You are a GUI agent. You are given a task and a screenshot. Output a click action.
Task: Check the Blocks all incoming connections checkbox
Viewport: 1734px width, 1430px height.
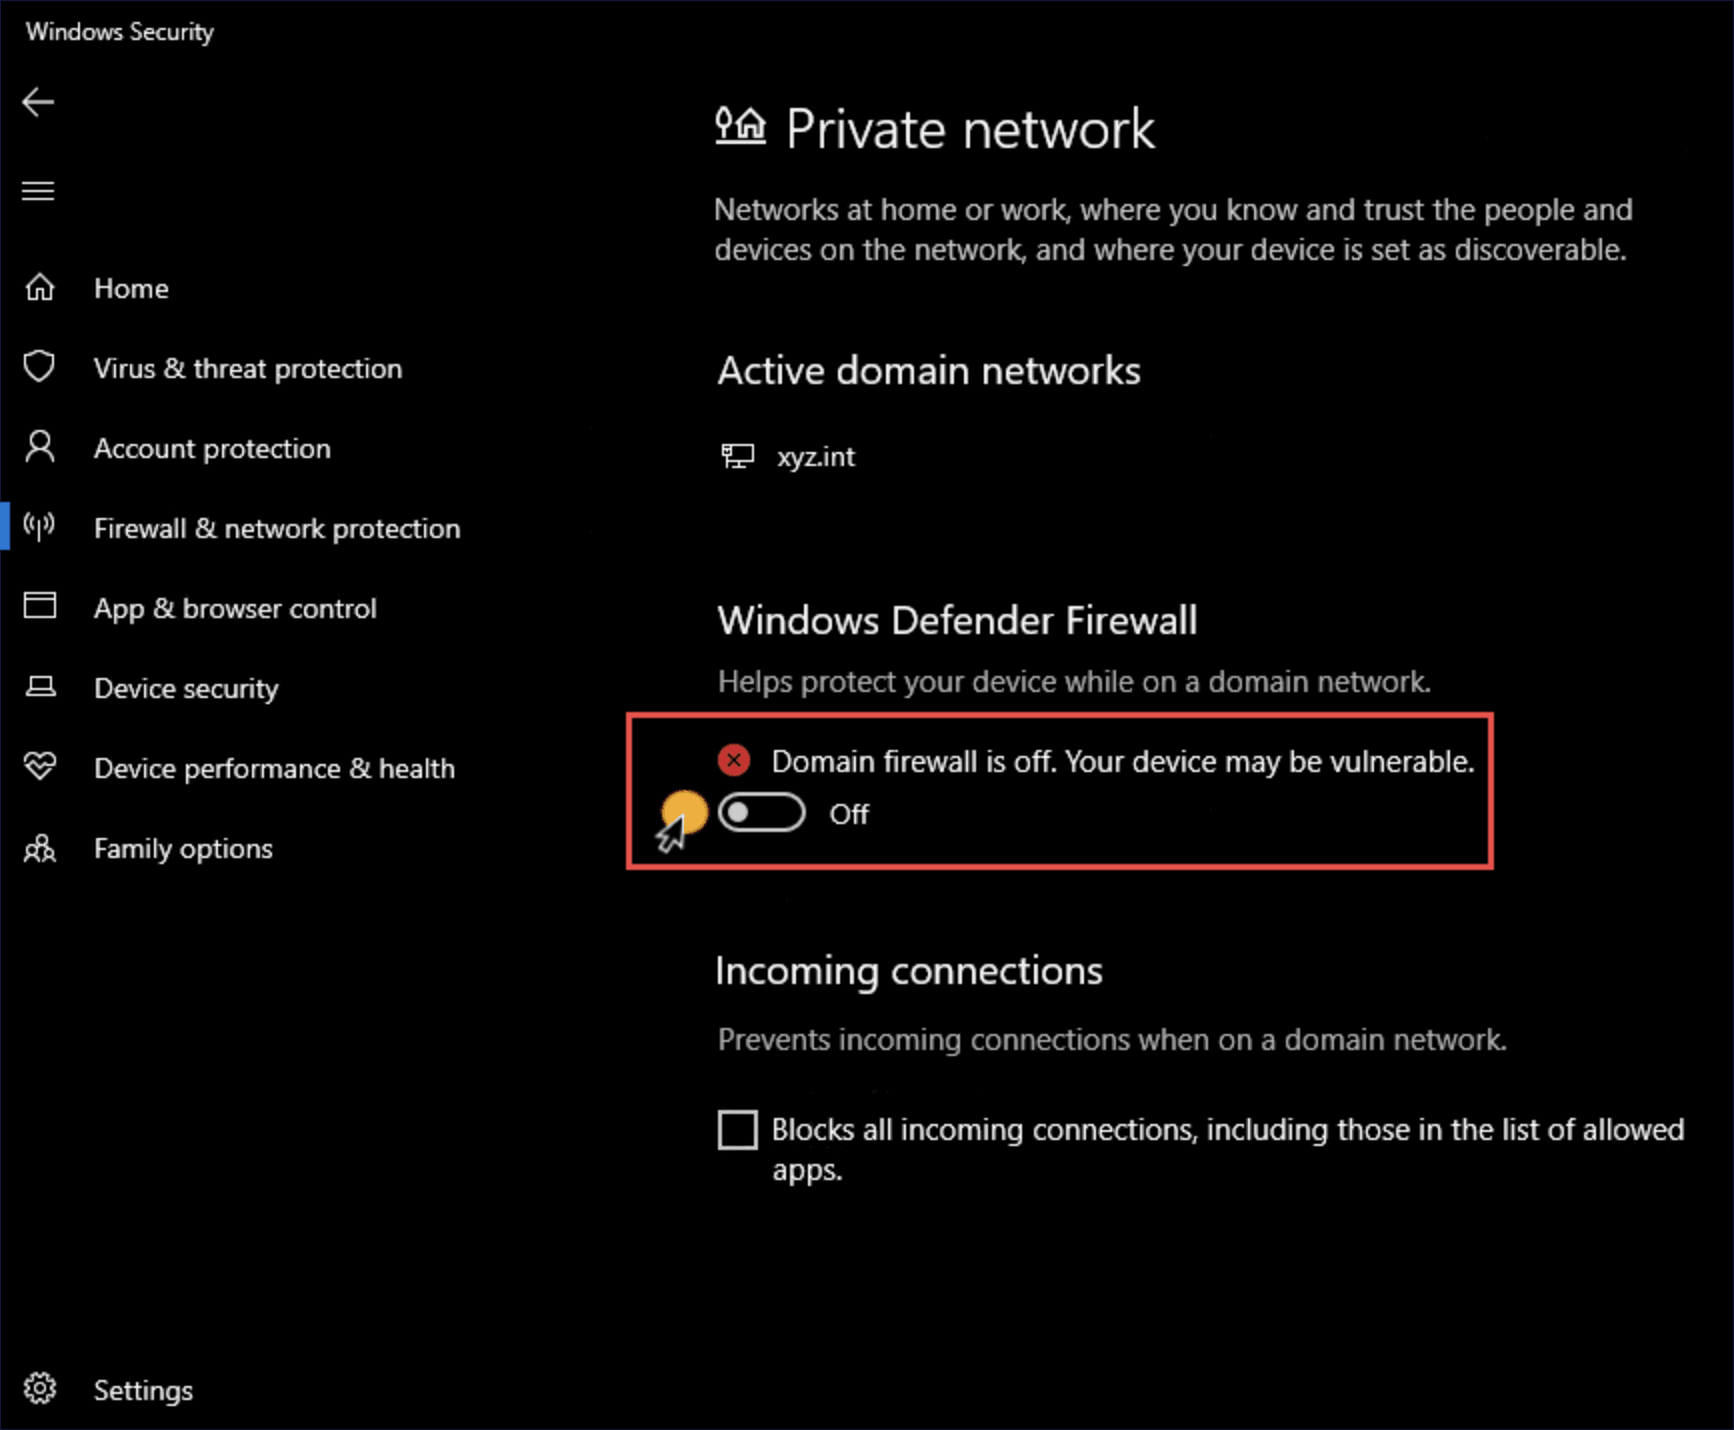click(738, 1131)
